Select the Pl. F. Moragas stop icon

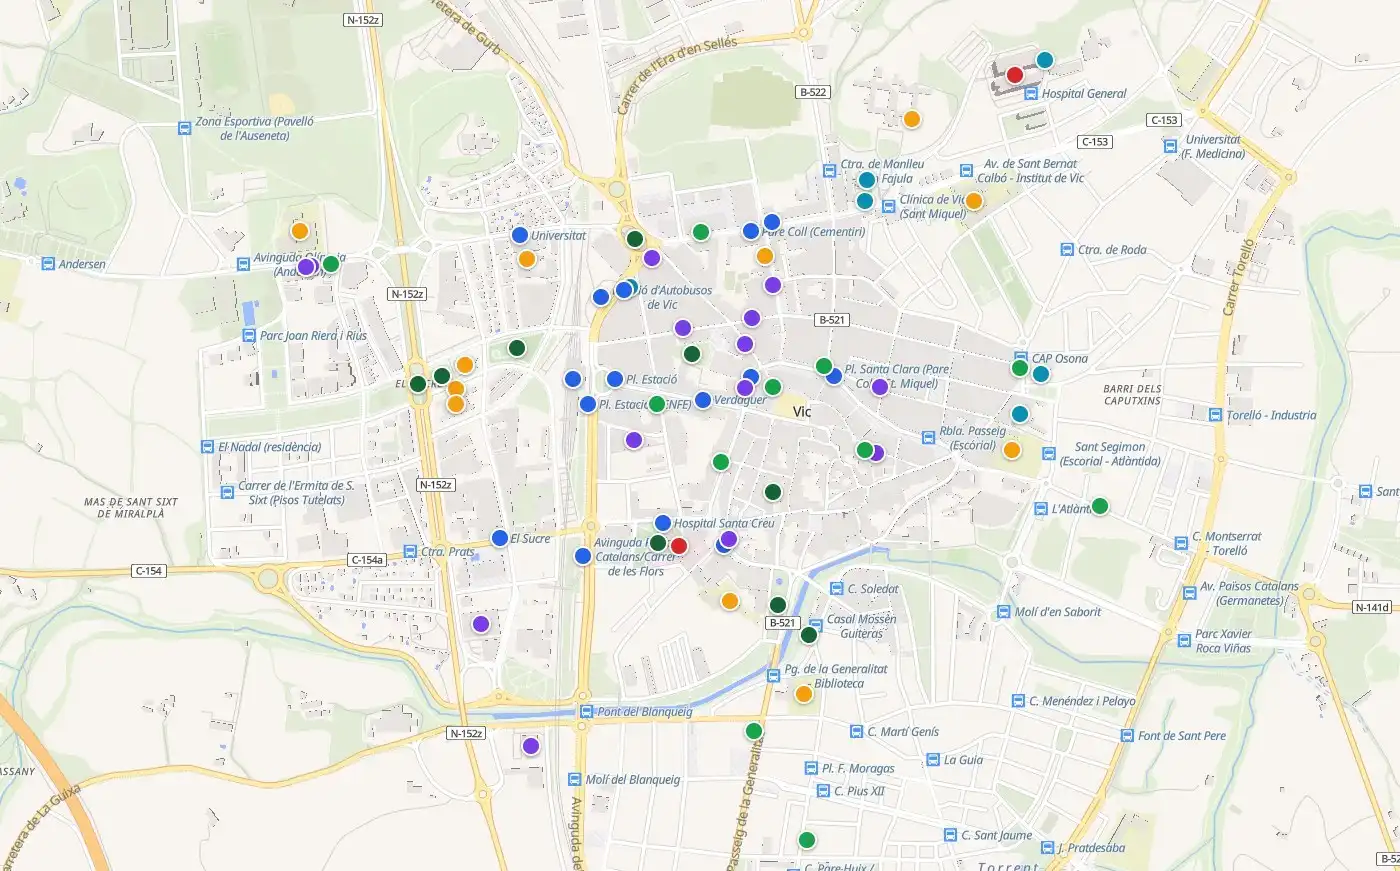pos(811,768)
